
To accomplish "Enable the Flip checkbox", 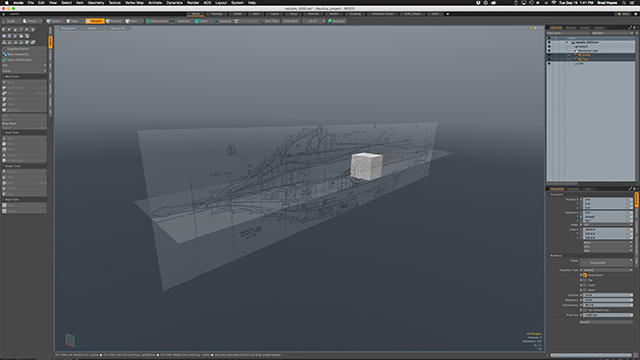I will 584,280.
